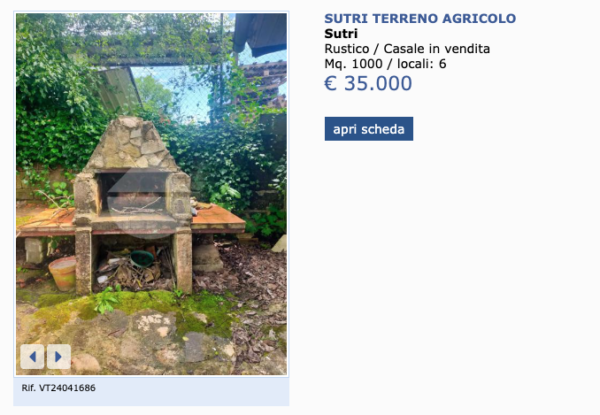Click the euro symbol in the price
The height and width of the screenshot is (415, 600).
coord(331,83)
